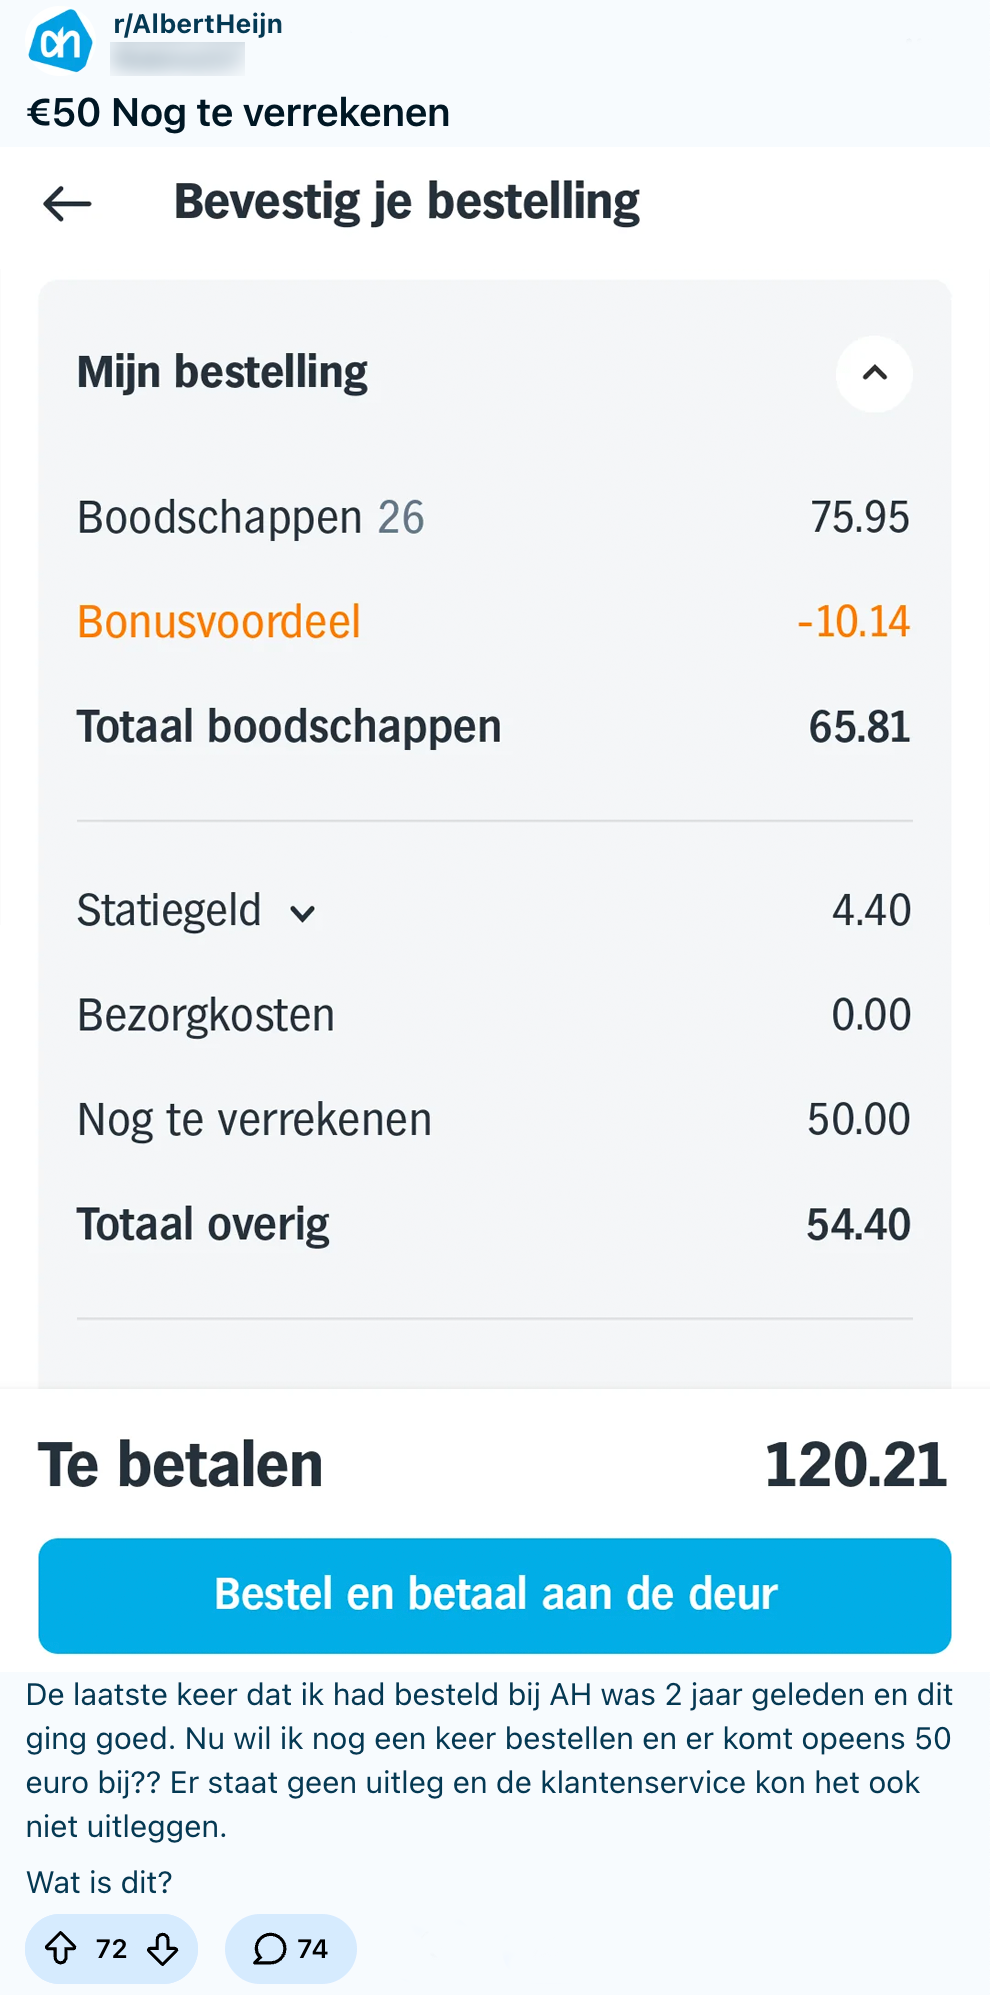The height and width of the screenshot is (1995, 990).
Task: Click the post body text paragraph
Action: 489,1760
